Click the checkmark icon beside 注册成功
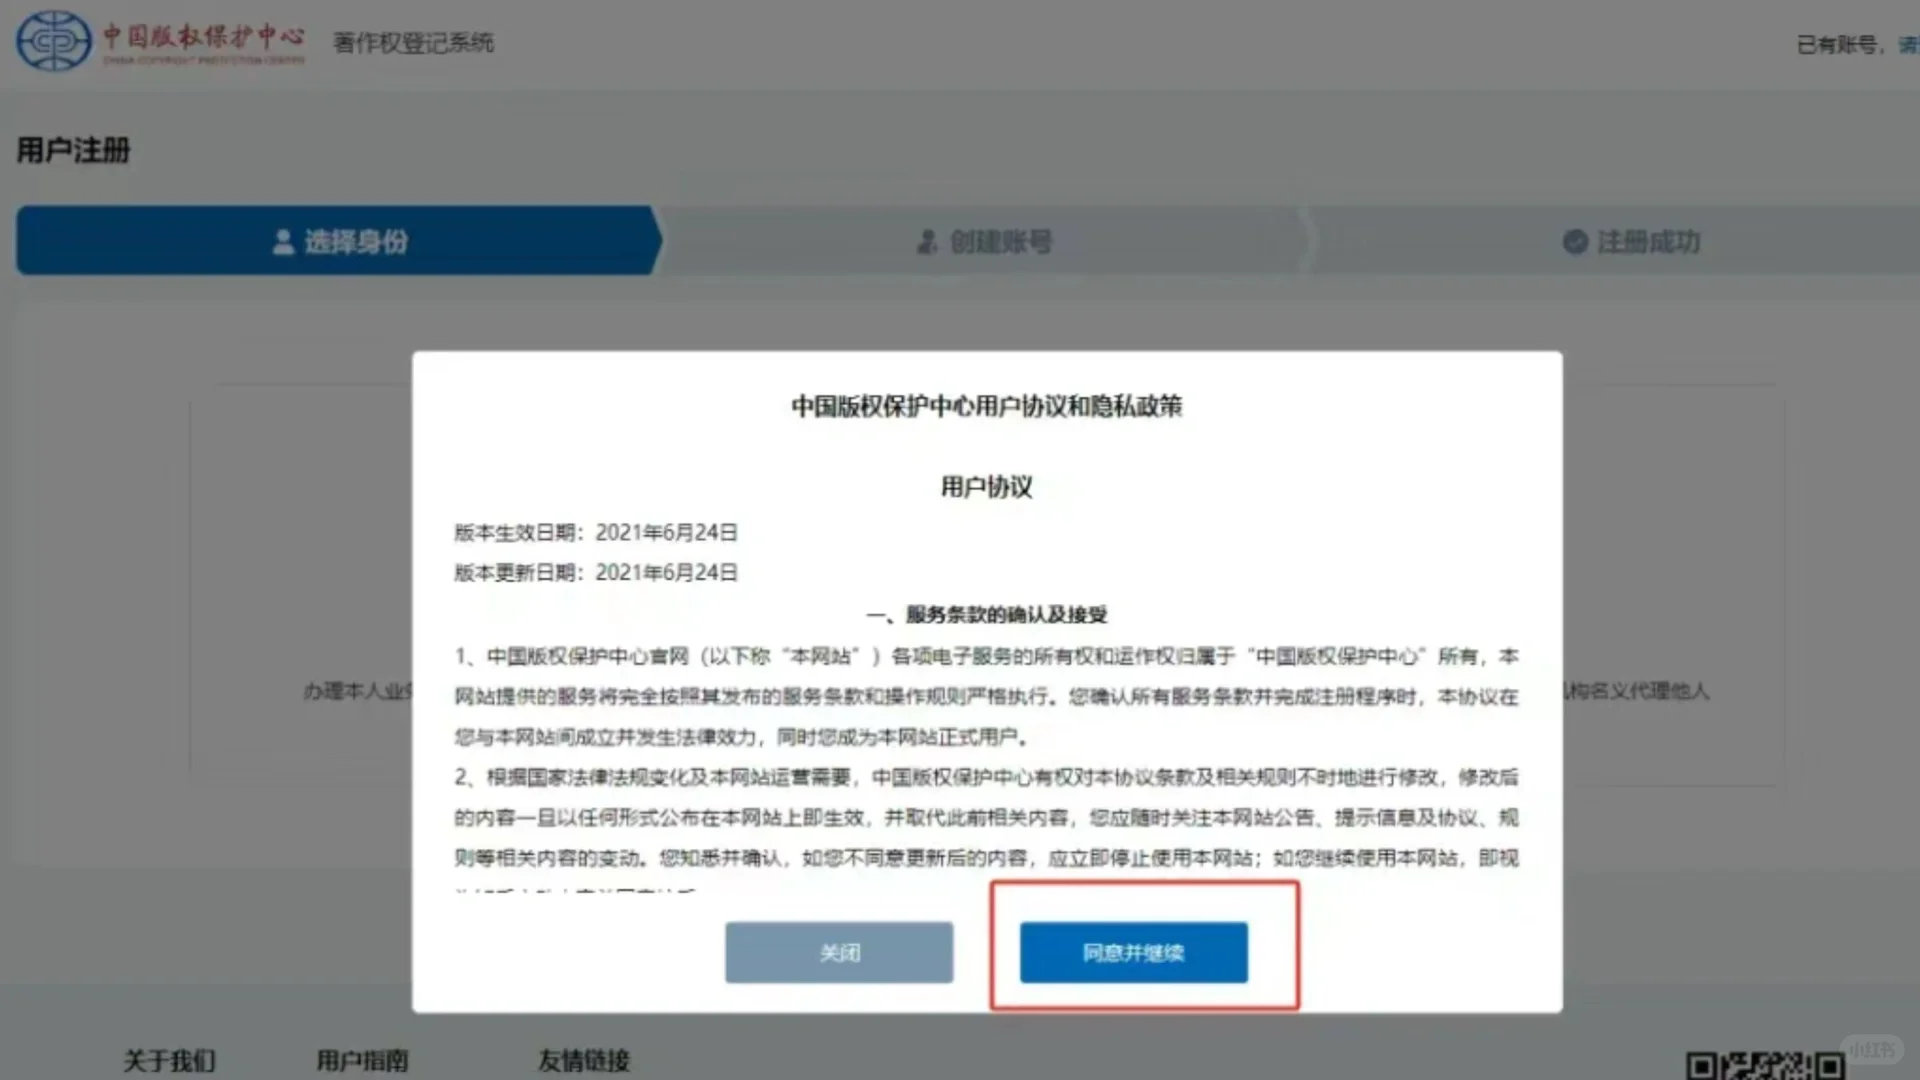The height and width of the screenshot is (1080, 1920). (1575, 242)
